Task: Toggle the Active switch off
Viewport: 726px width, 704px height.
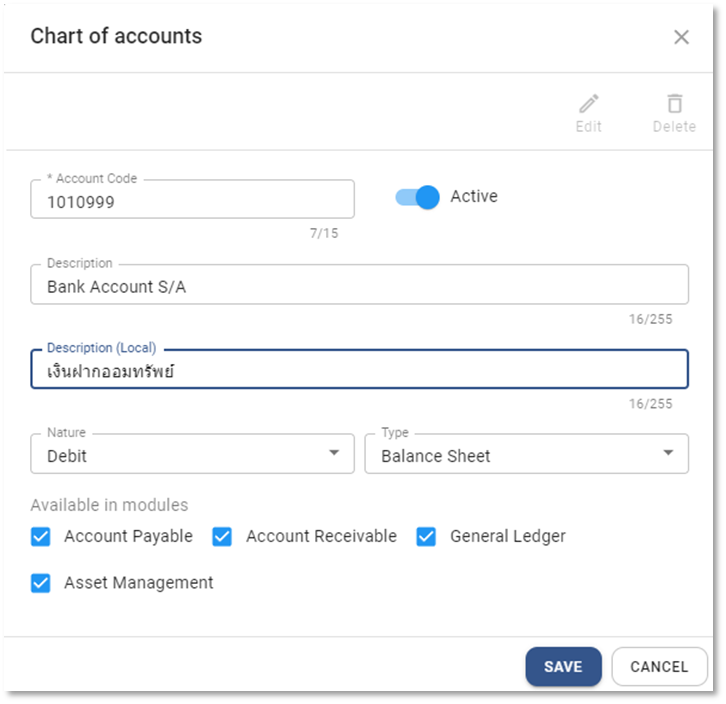Action: click(418, 197)
